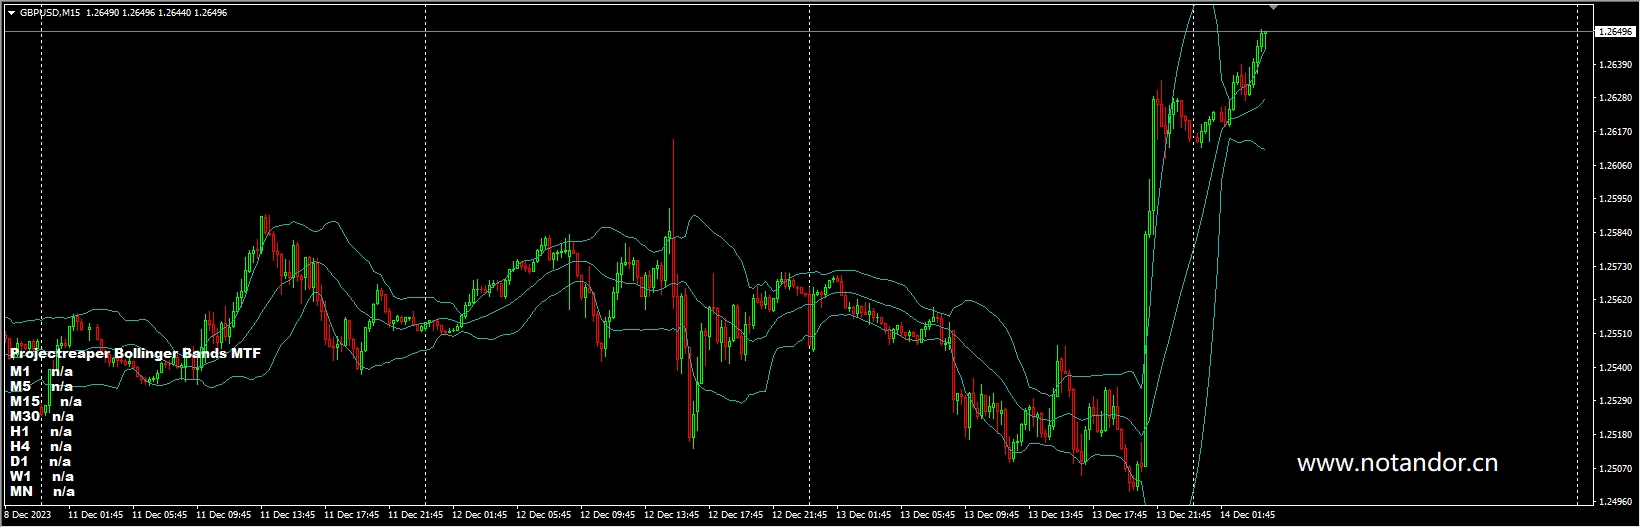Click the 13 Dec 05:45 time label
Image resolution: width=1641 pixels, height=528 pixels.
tap(928, 516)
